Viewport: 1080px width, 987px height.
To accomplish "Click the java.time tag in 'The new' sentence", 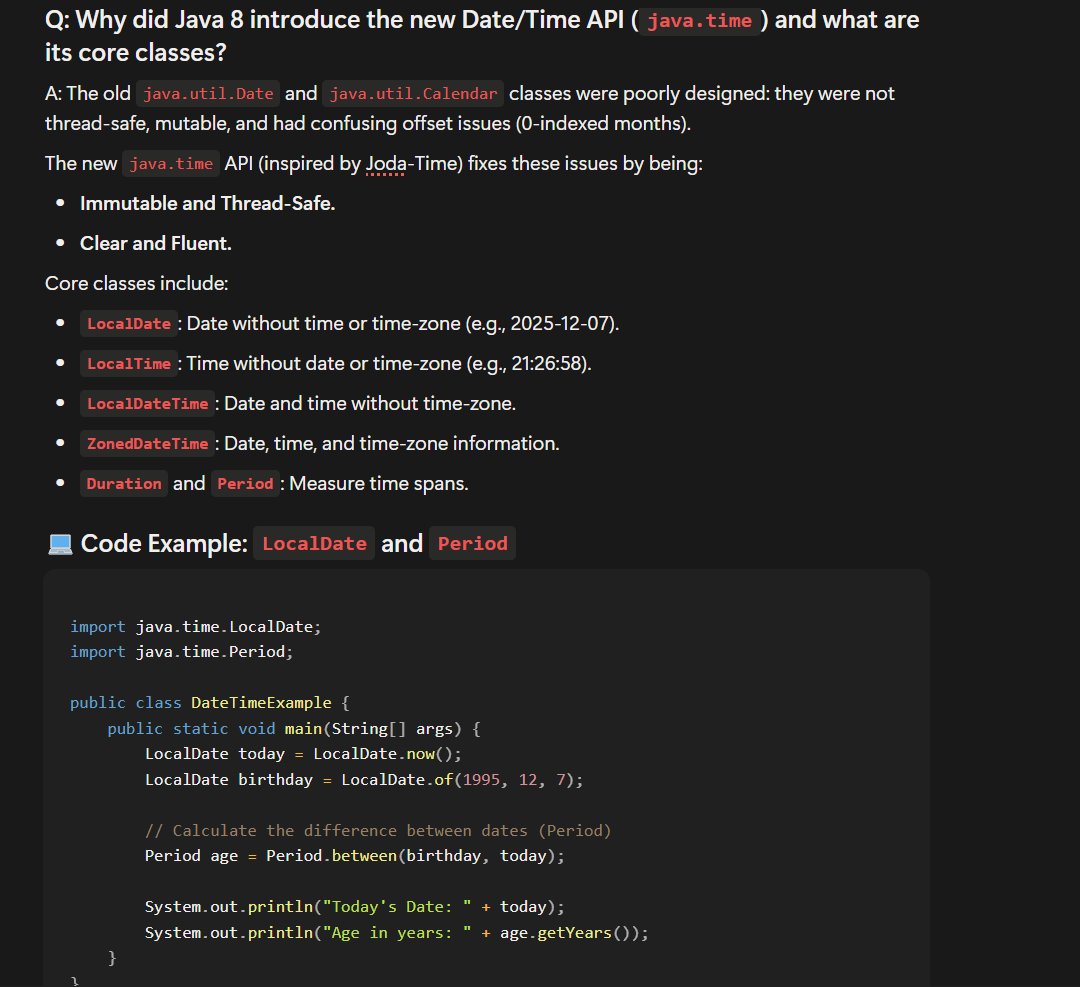I will point(171,164).
